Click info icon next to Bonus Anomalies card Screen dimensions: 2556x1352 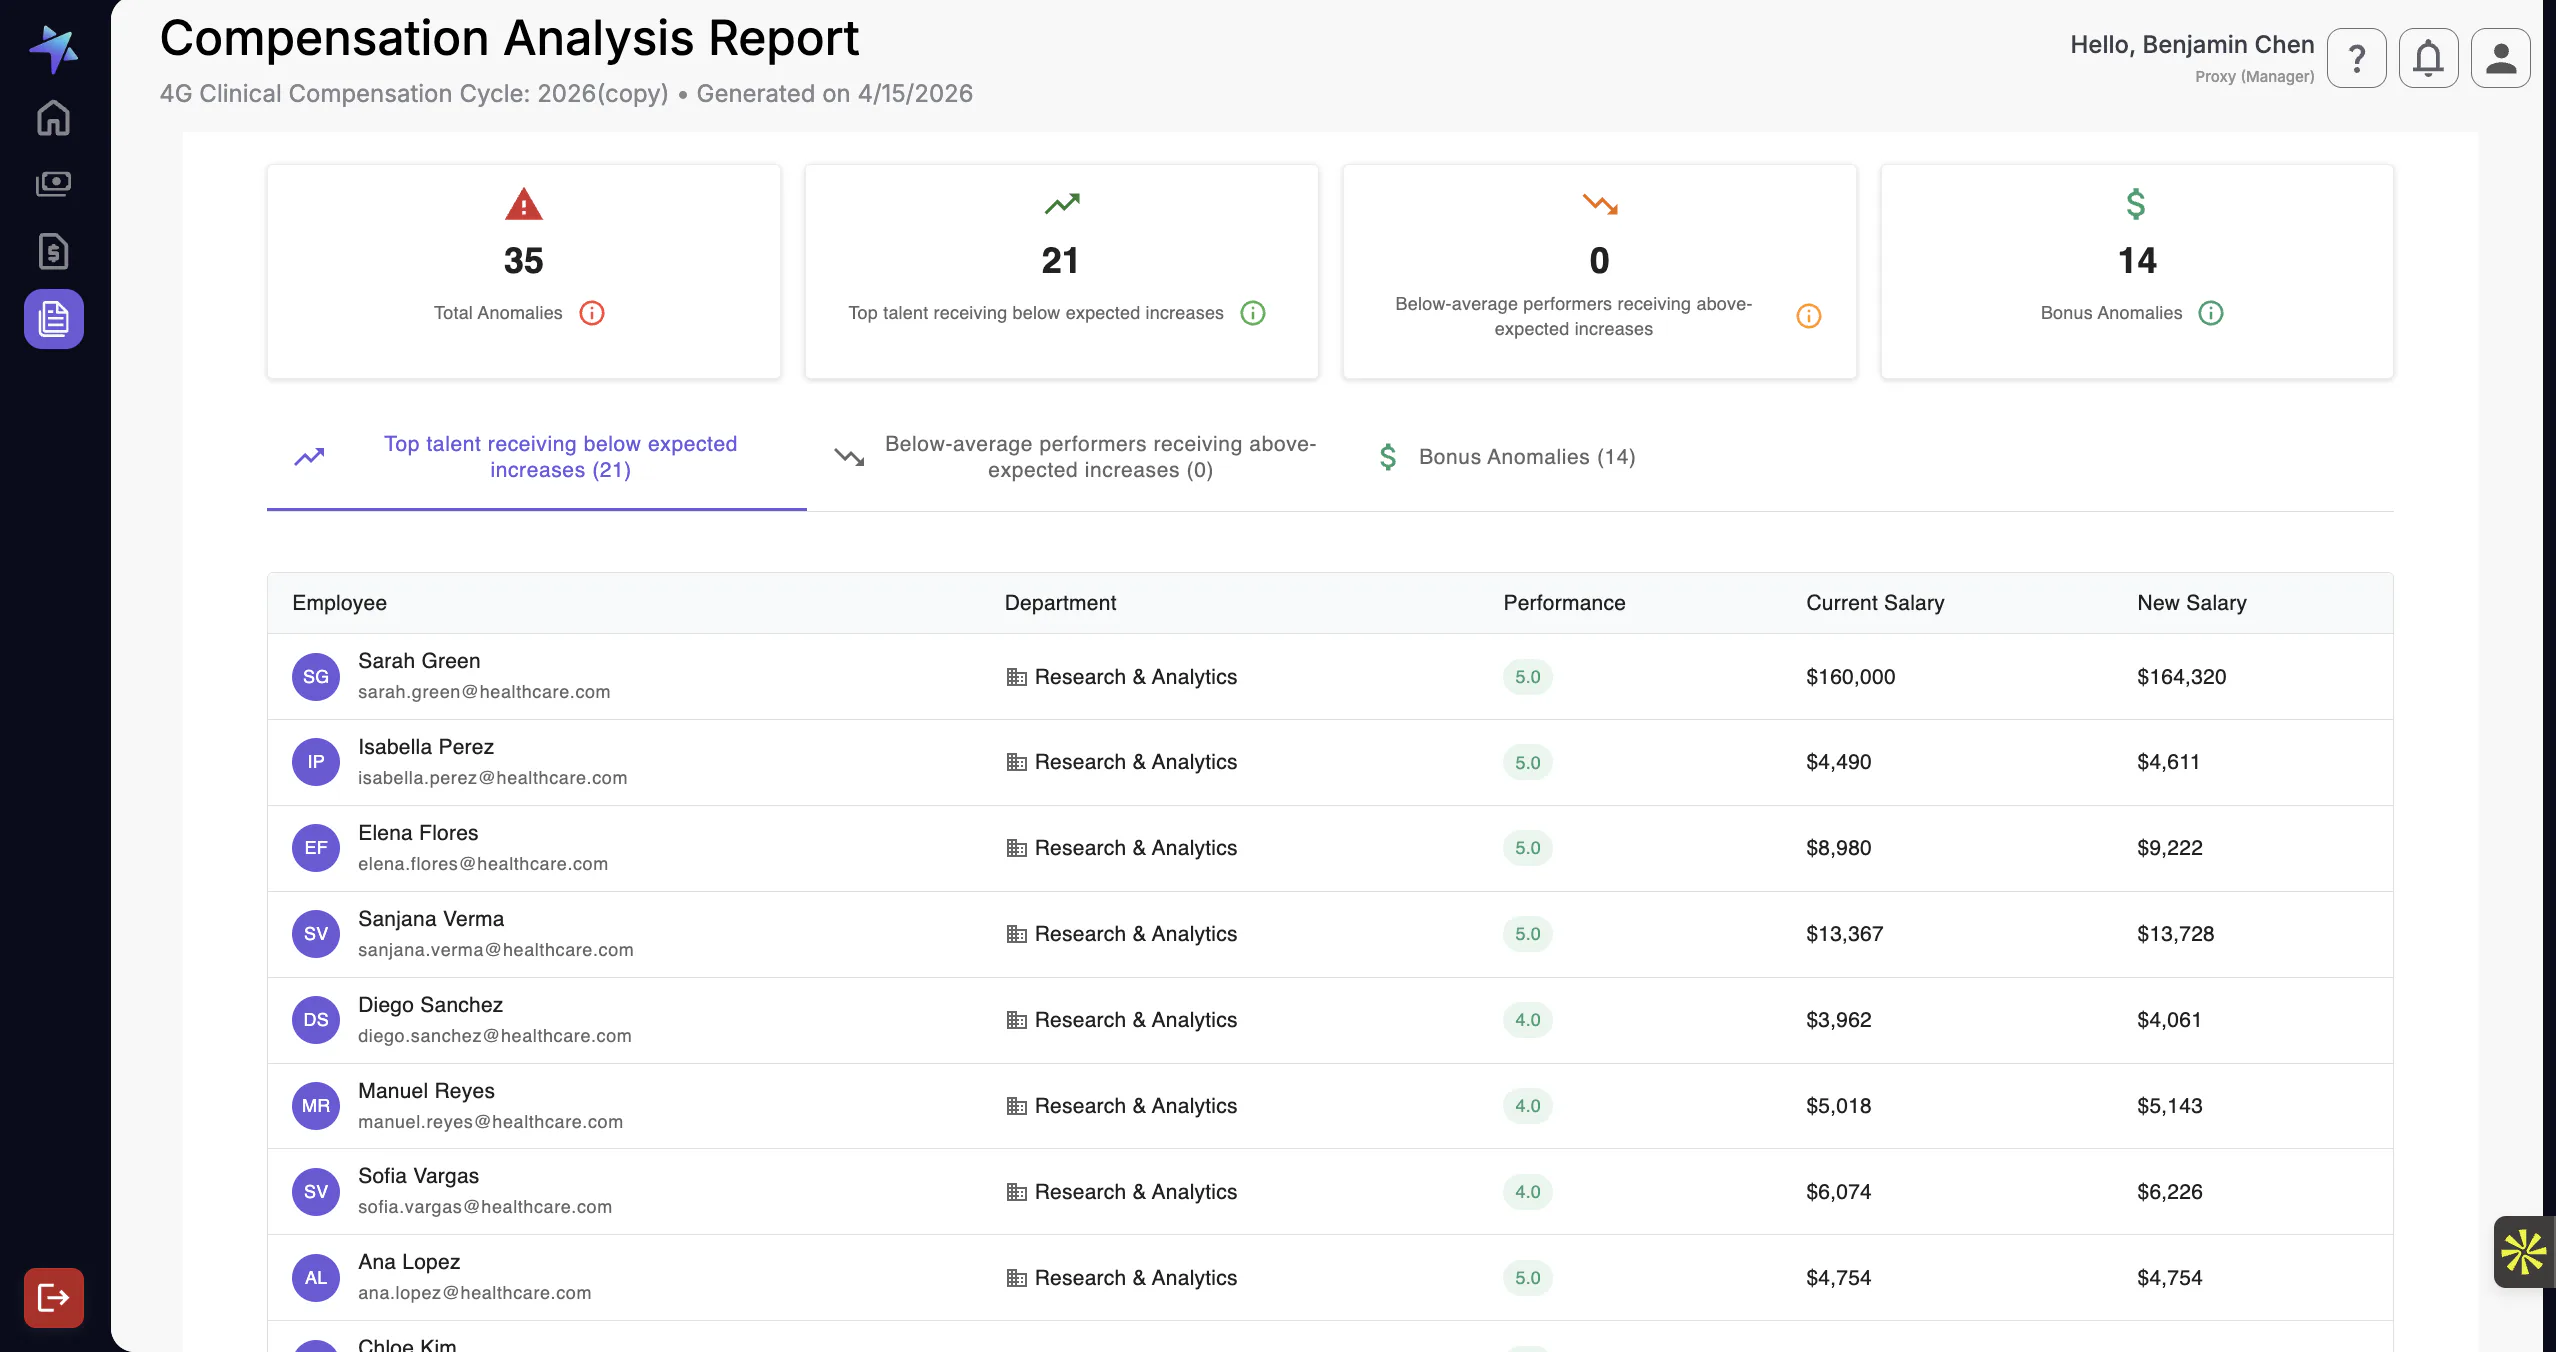(x=2211, y=313)
